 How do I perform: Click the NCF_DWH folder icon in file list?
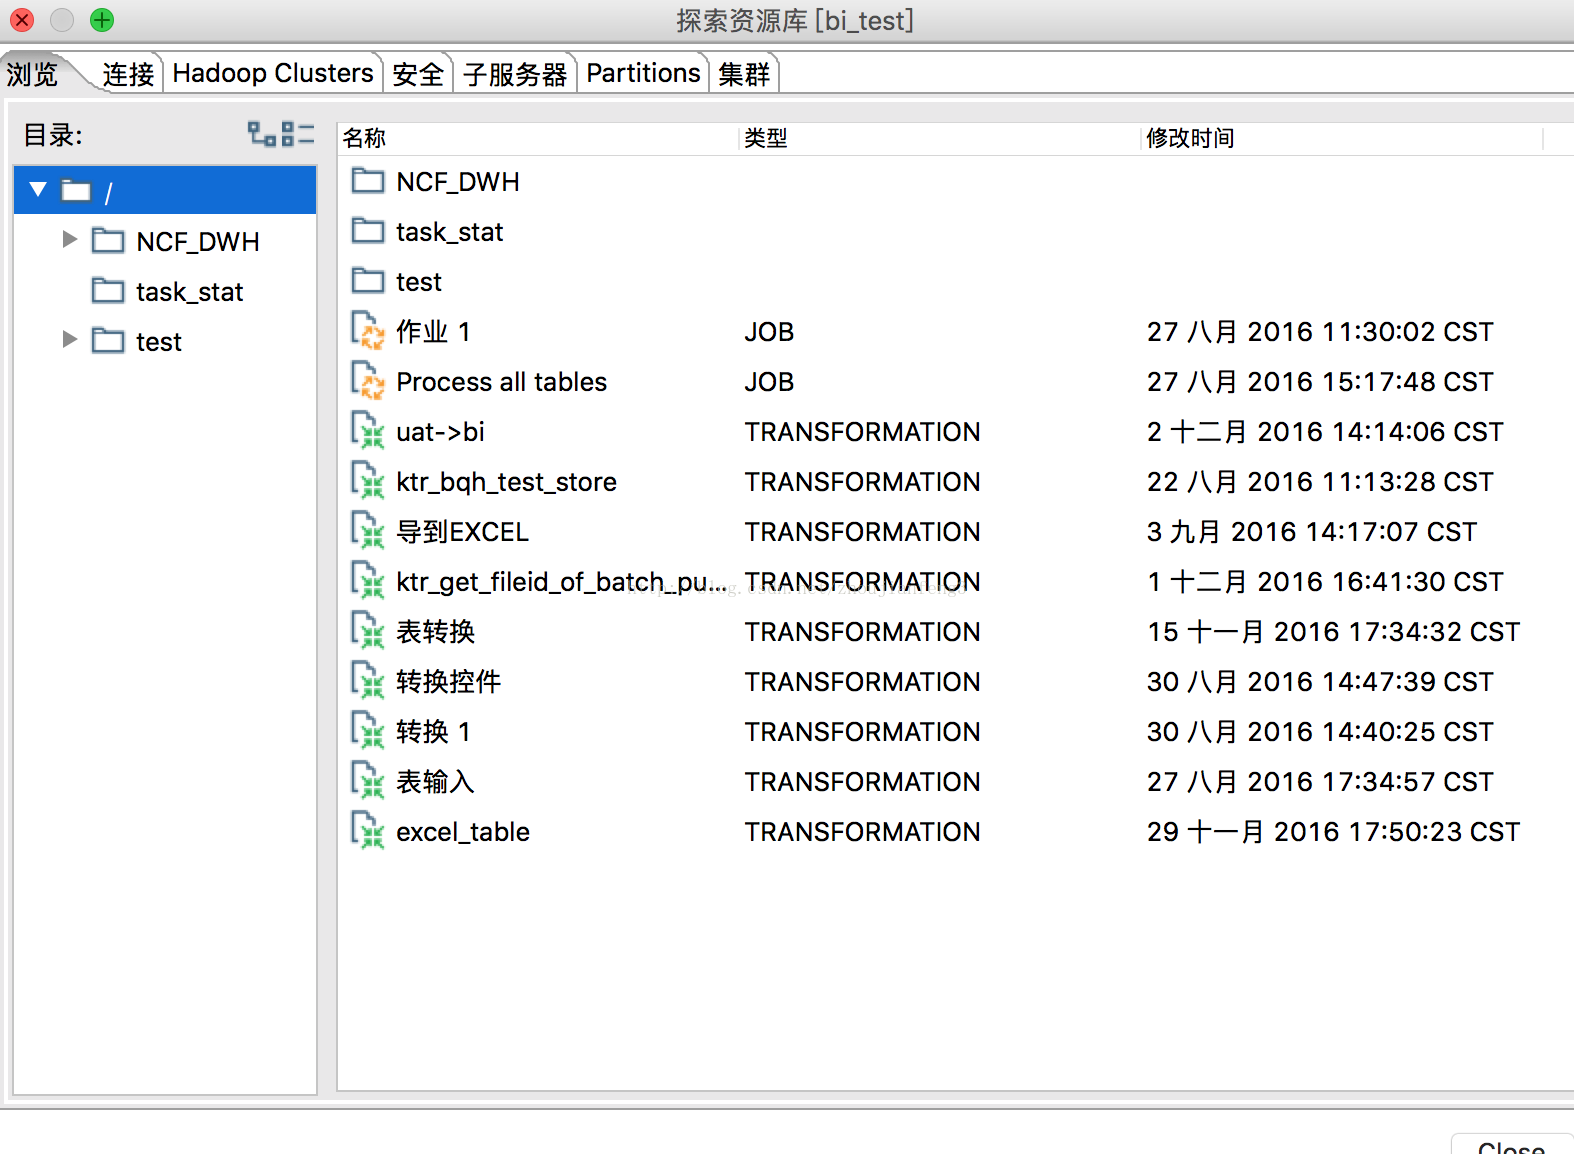point(368,181)
